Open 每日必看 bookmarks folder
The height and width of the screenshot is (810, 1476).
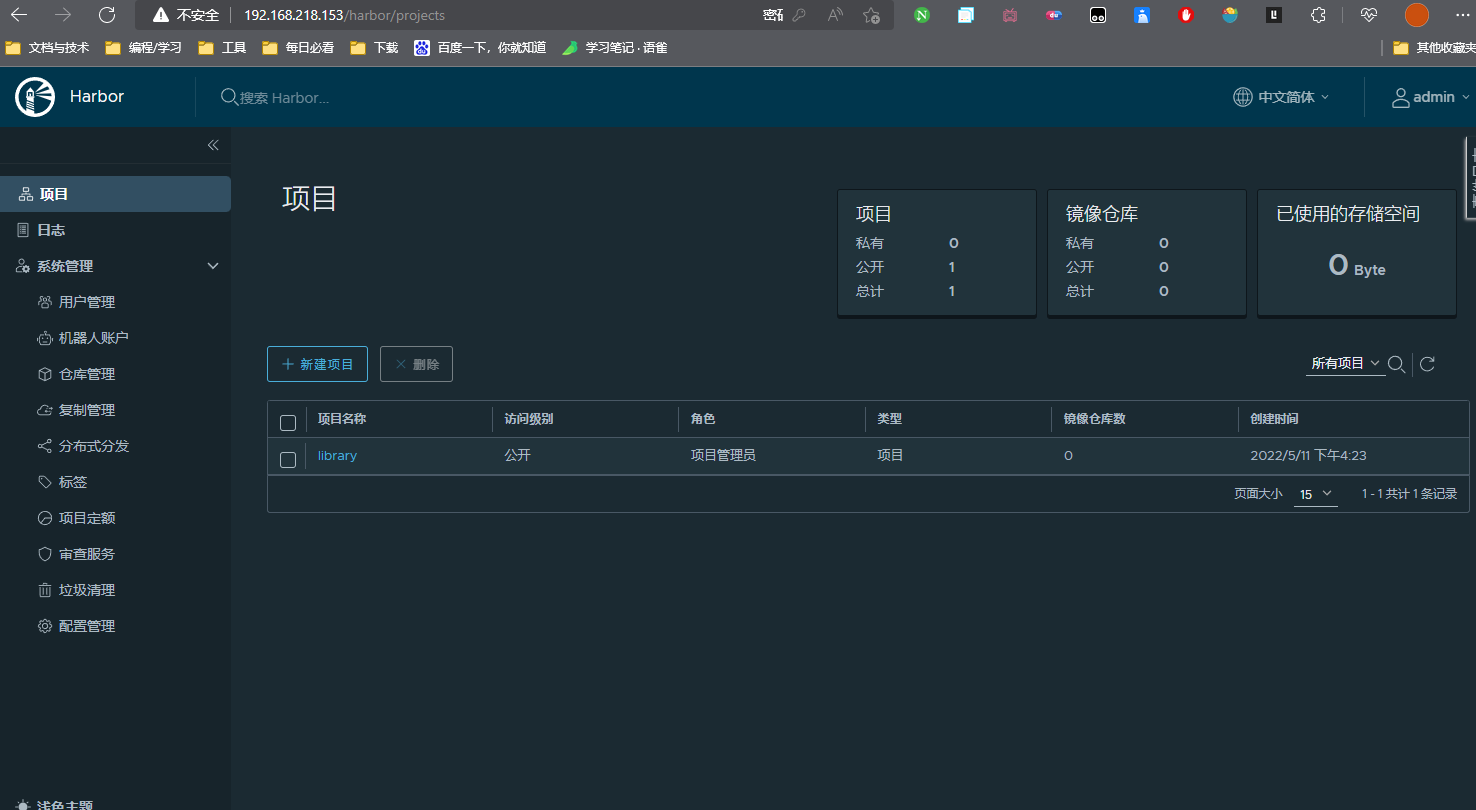(298, 47)
